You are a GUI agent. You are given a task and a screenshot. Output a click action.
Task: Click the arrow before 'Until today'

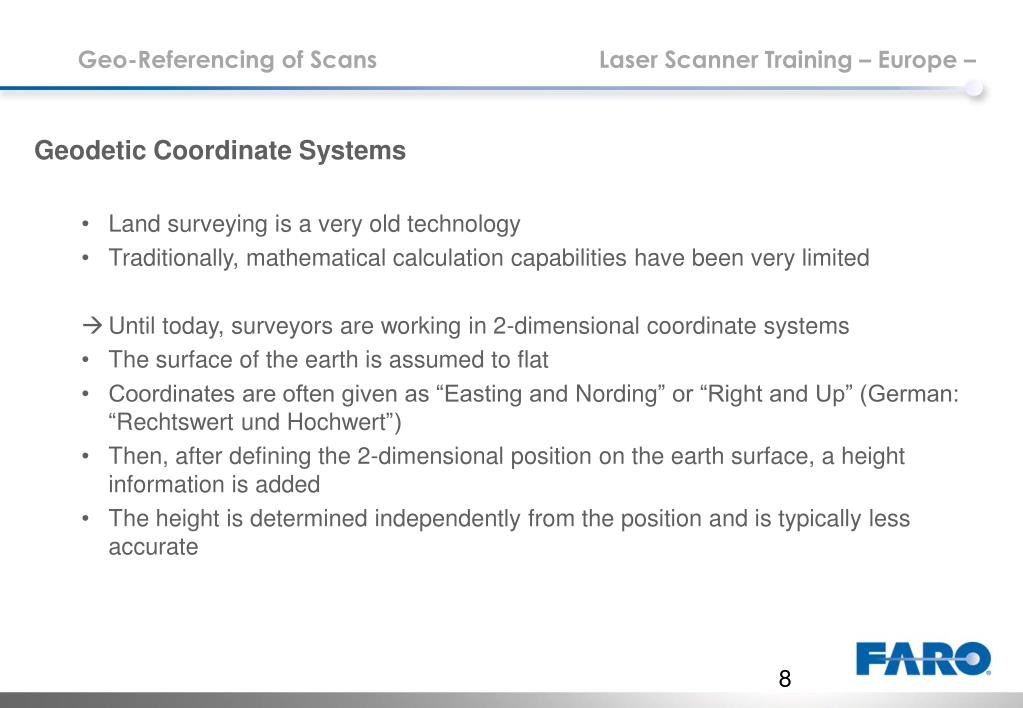[x=93, y=324]
